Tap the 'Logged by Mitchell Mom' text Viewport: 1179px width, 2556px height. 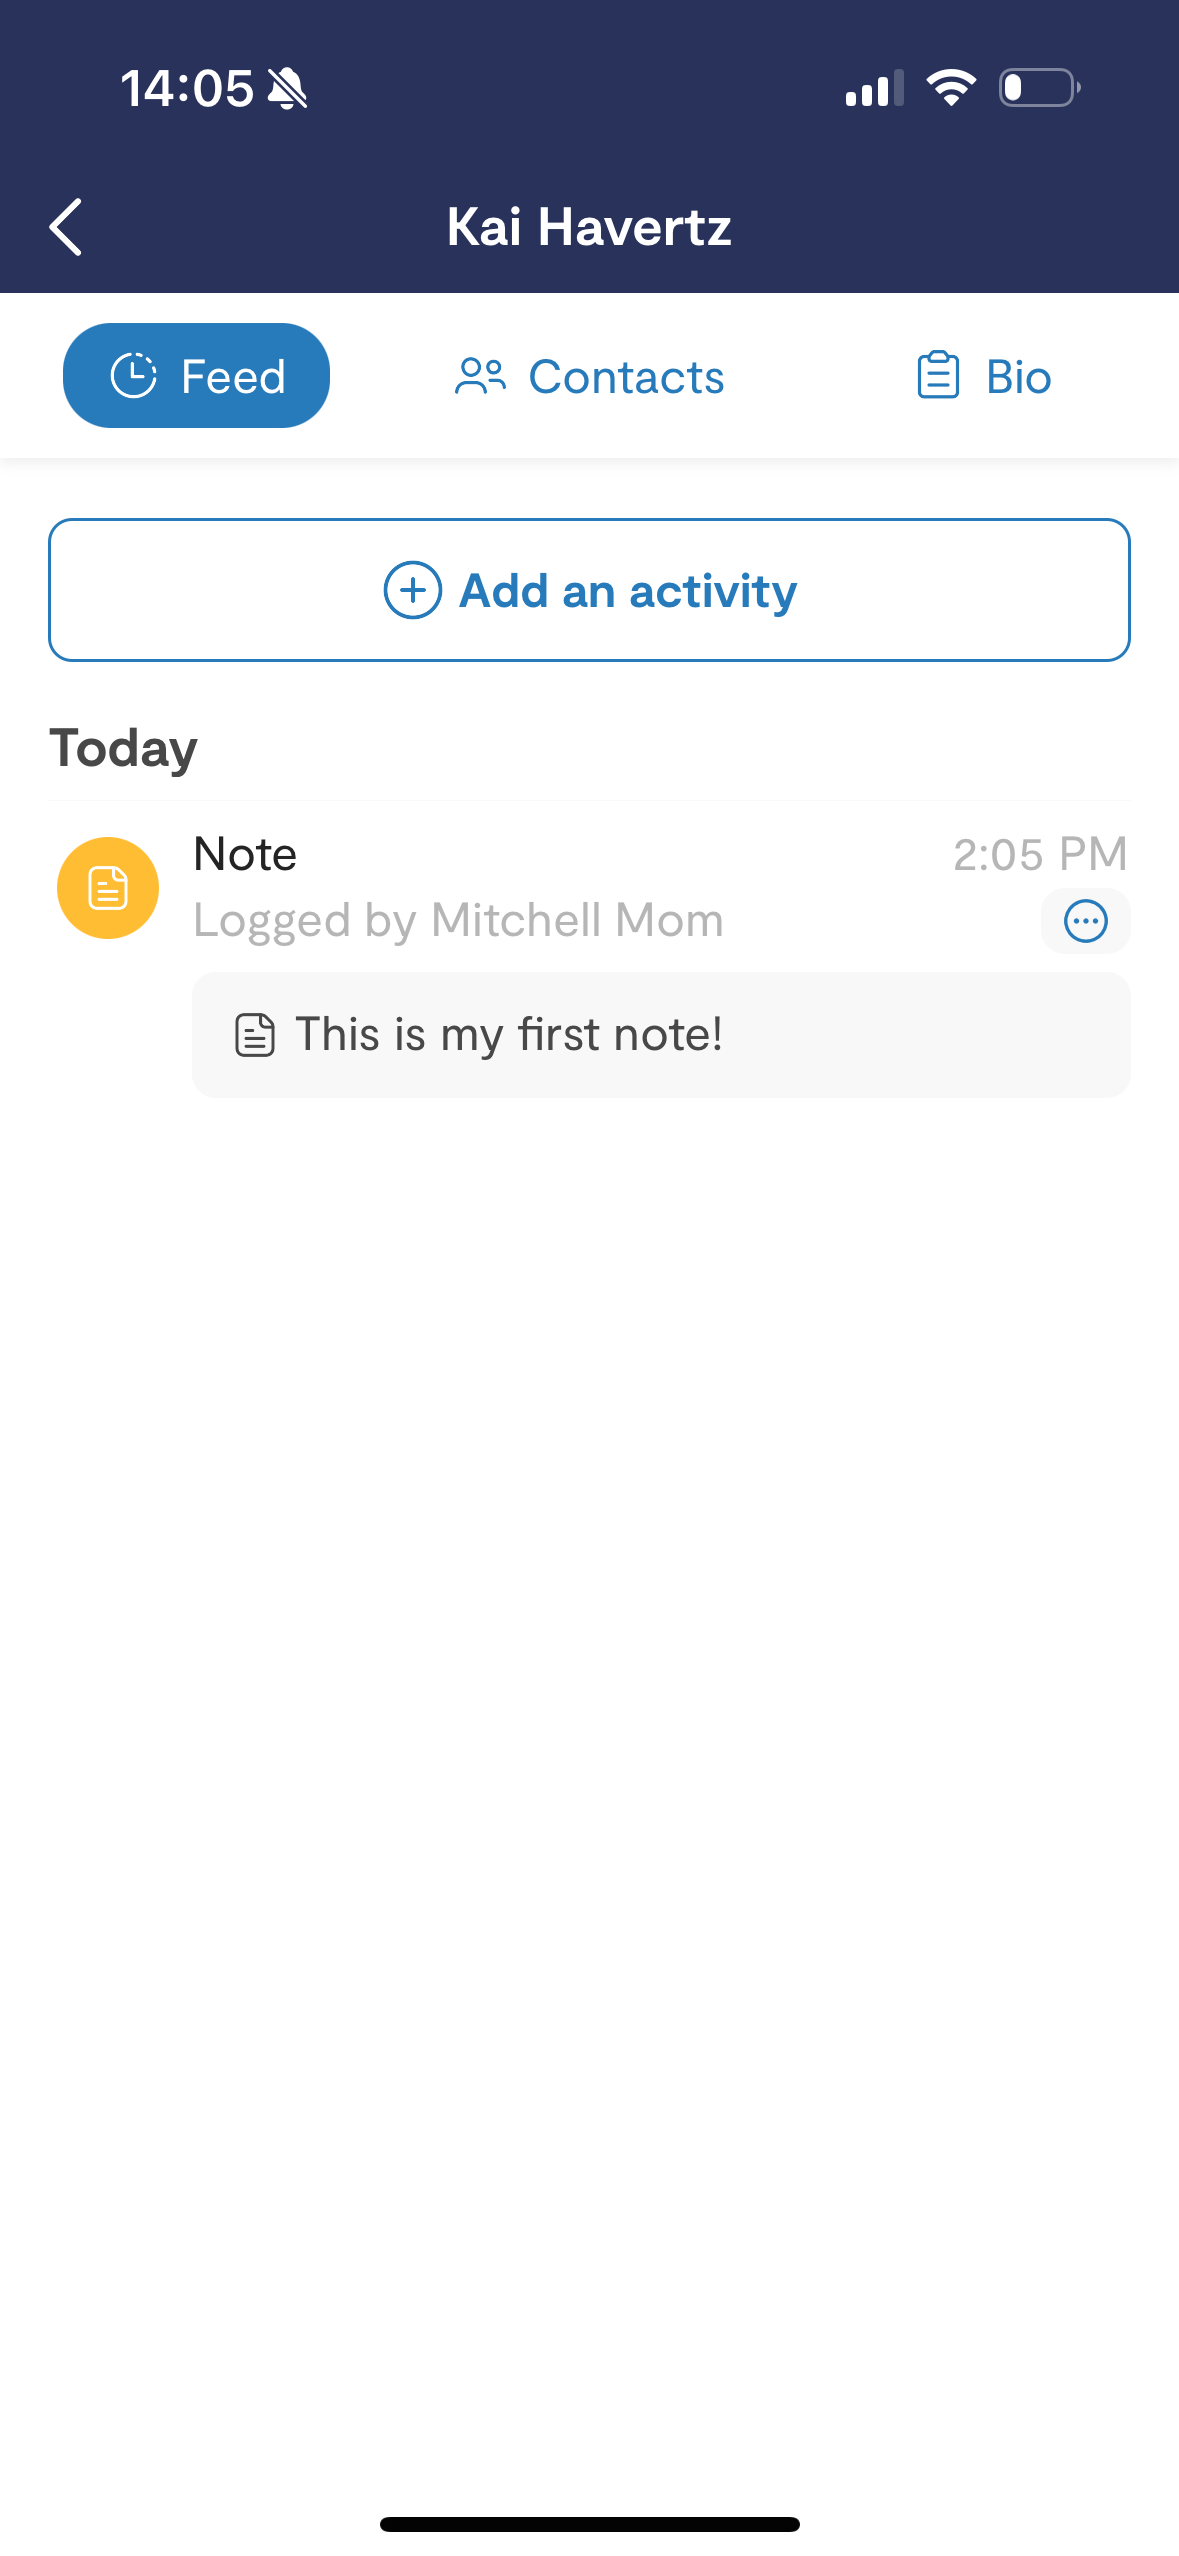click(458, 920)
